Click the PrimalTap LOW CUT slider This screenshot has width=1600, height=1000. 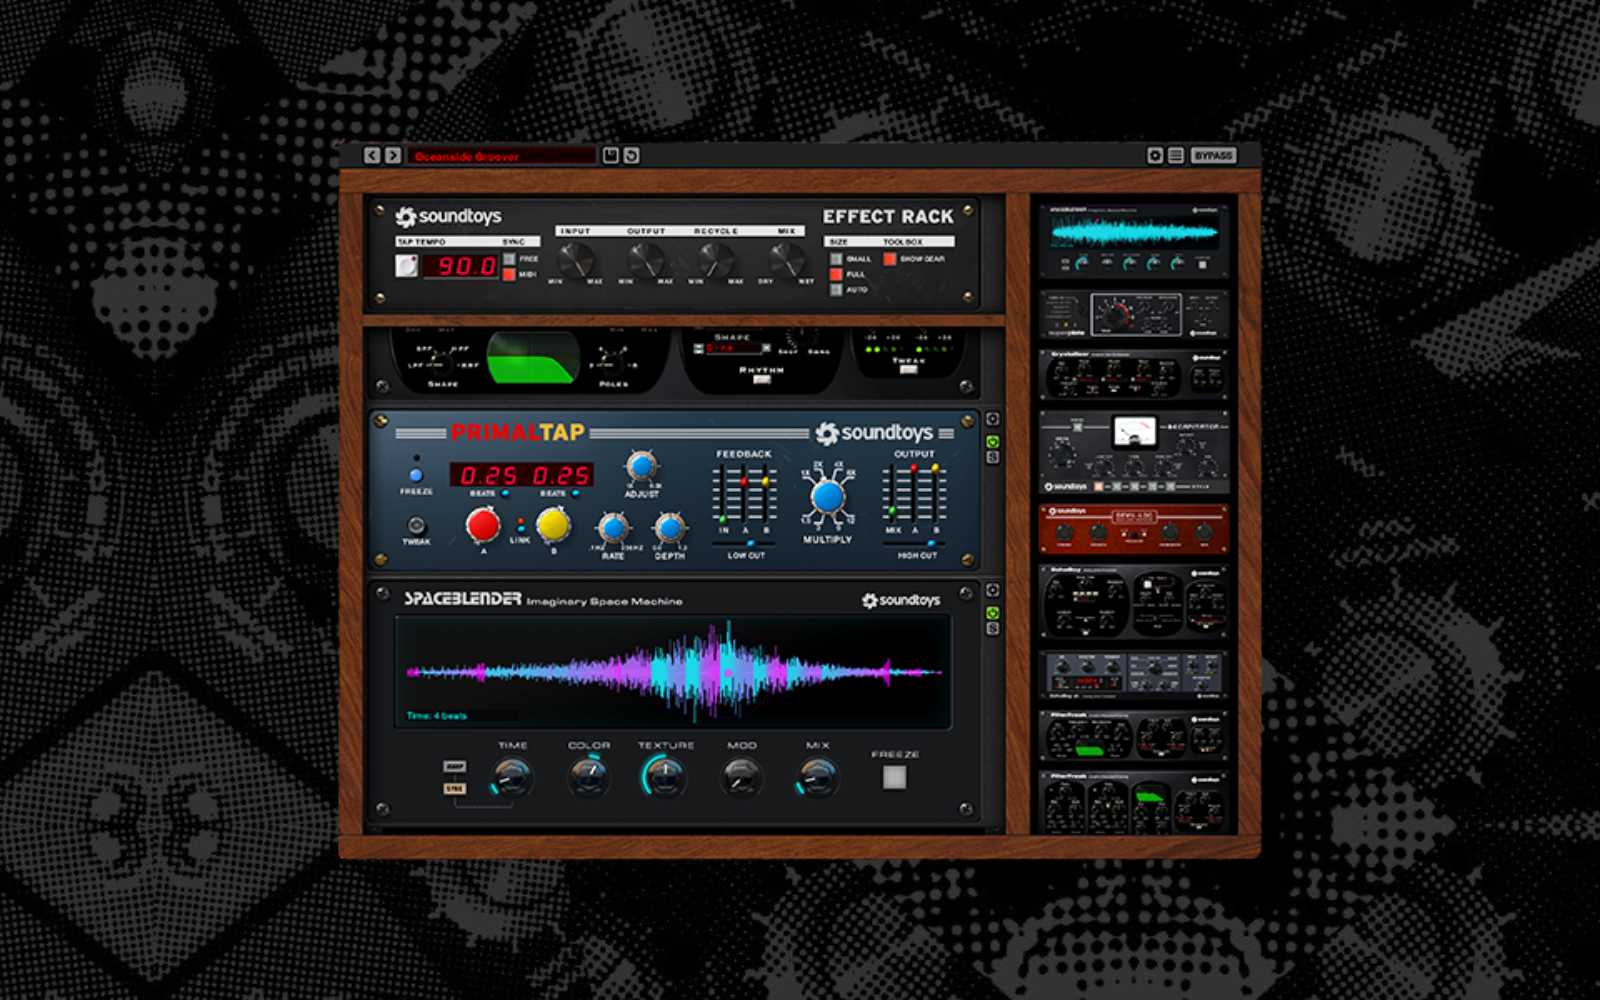point(745,543)
